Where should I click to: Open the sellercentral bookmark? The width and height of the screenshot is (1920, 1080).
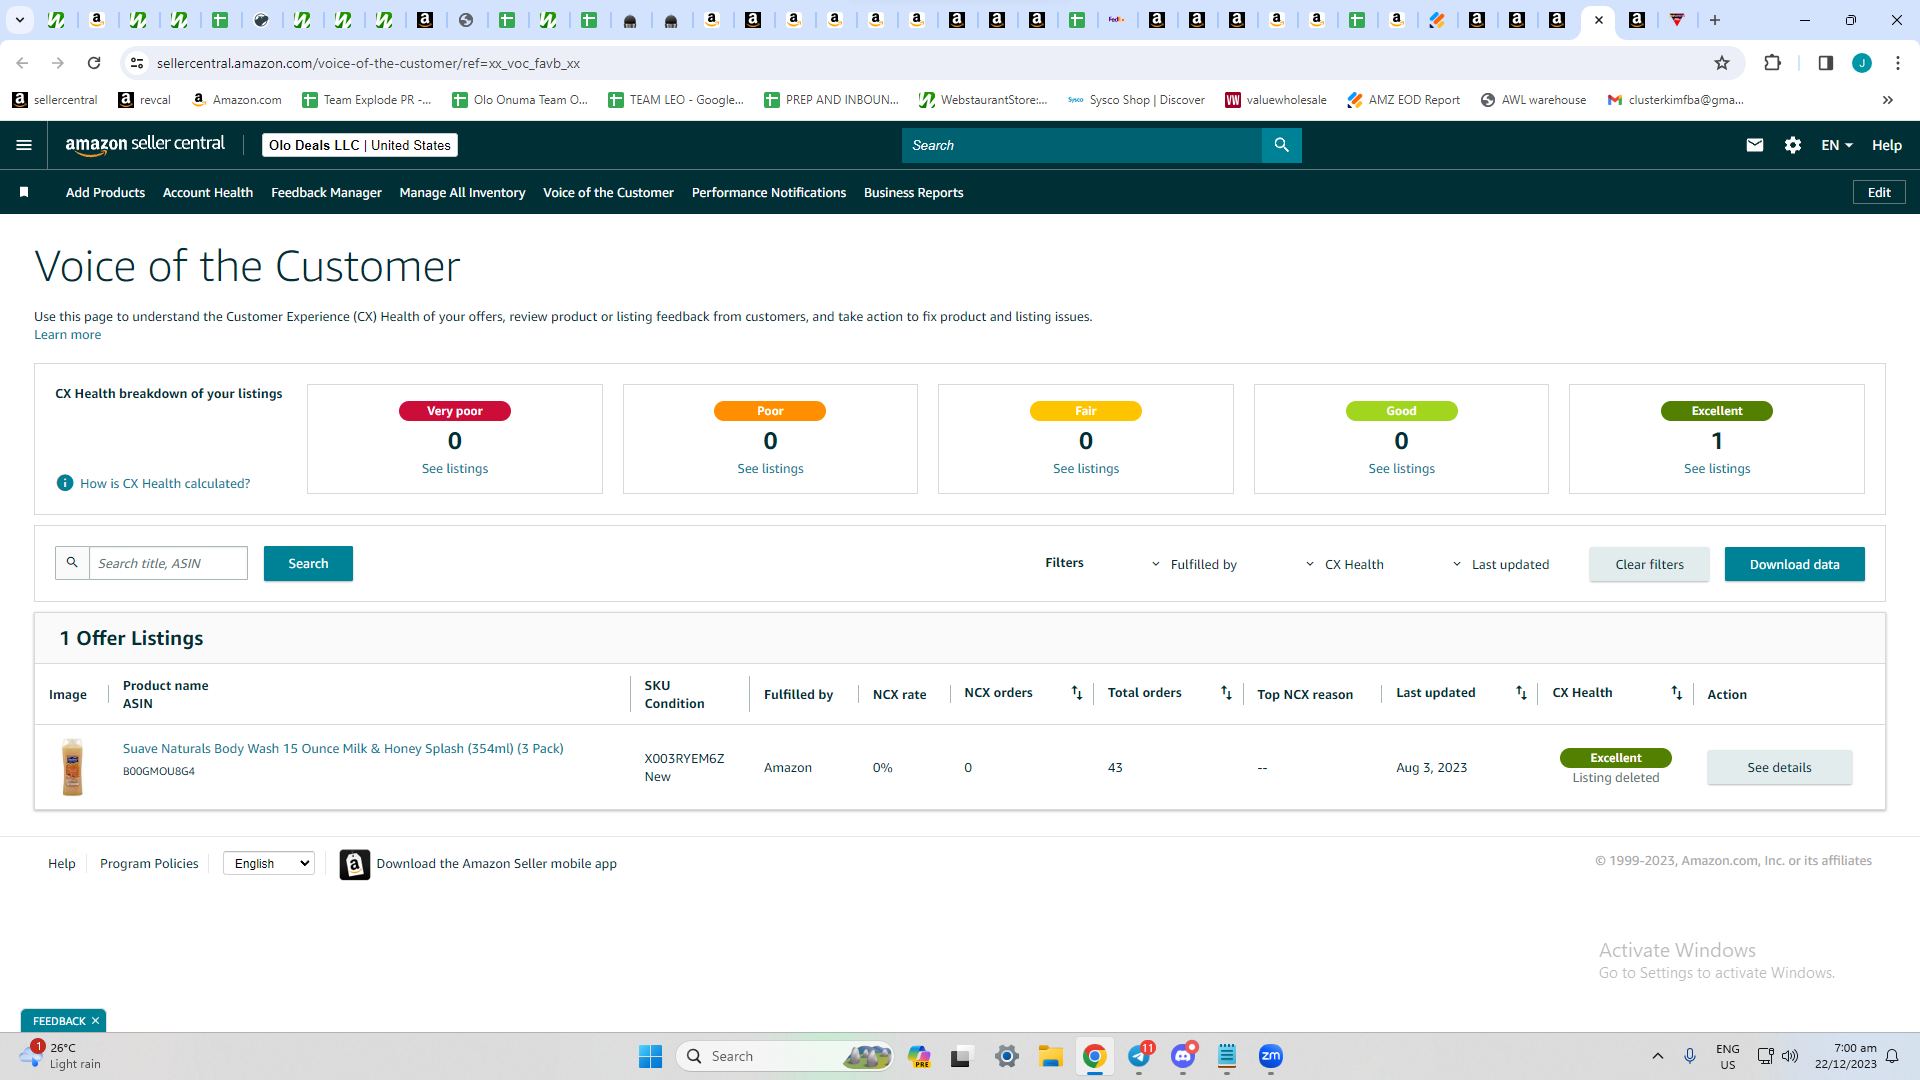(x=55, y=100)
